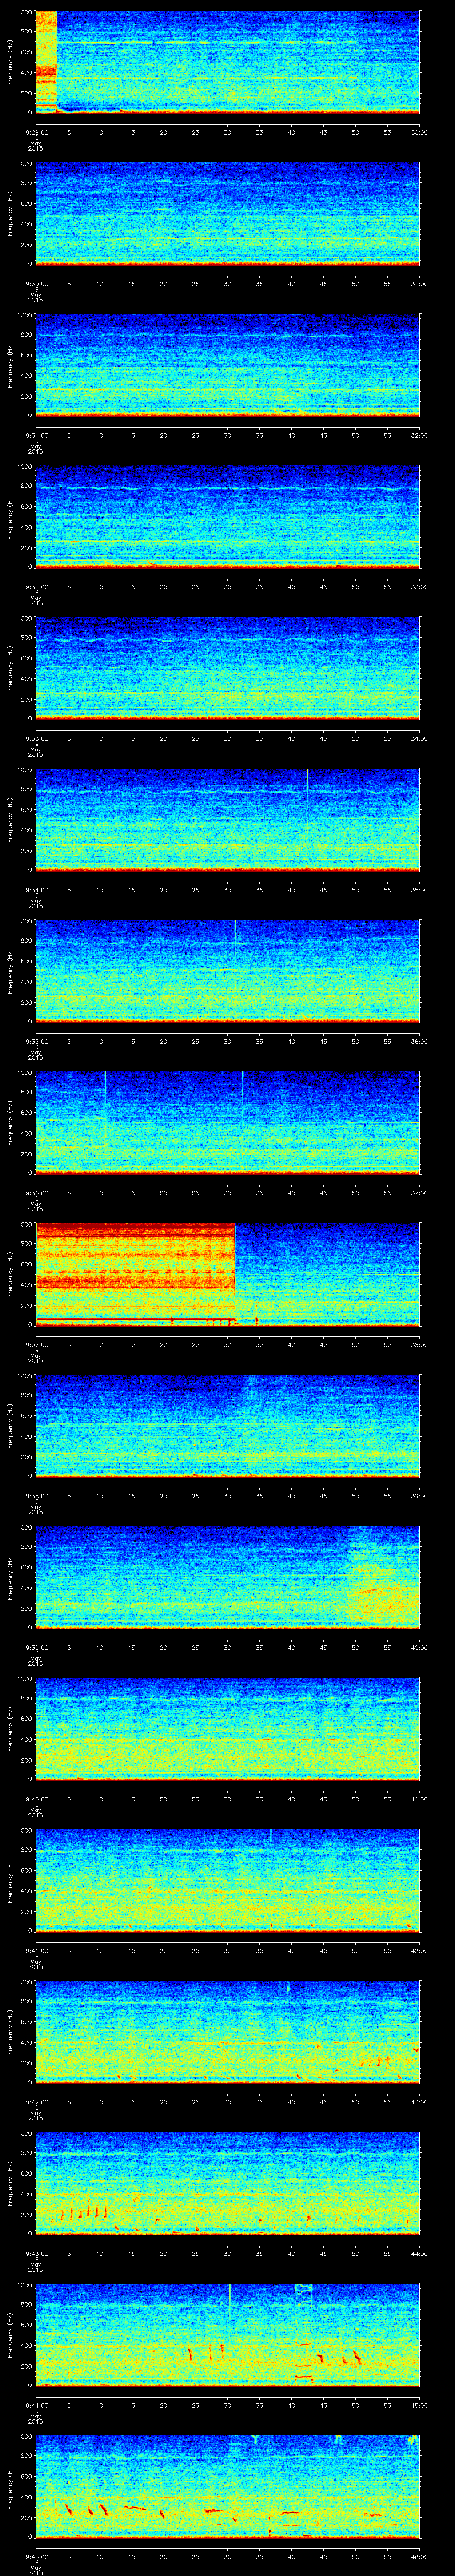This screenshot has width=455, height=2576.
Task: Click the 42:00 end time label
Action: 419,1950
